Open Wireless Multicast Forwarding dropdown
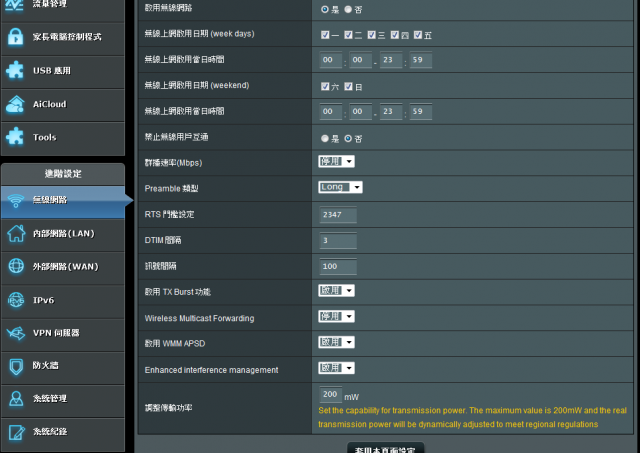 click(x=336, y=316)
